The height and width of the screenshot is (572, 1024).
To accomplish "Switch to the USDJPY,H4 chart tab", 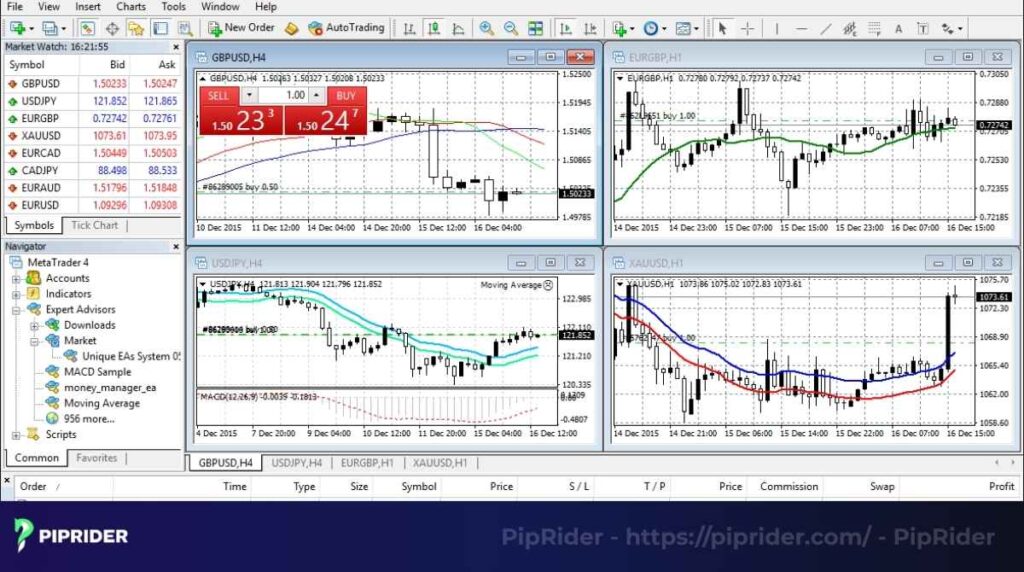I will click(x=296, y=463).
